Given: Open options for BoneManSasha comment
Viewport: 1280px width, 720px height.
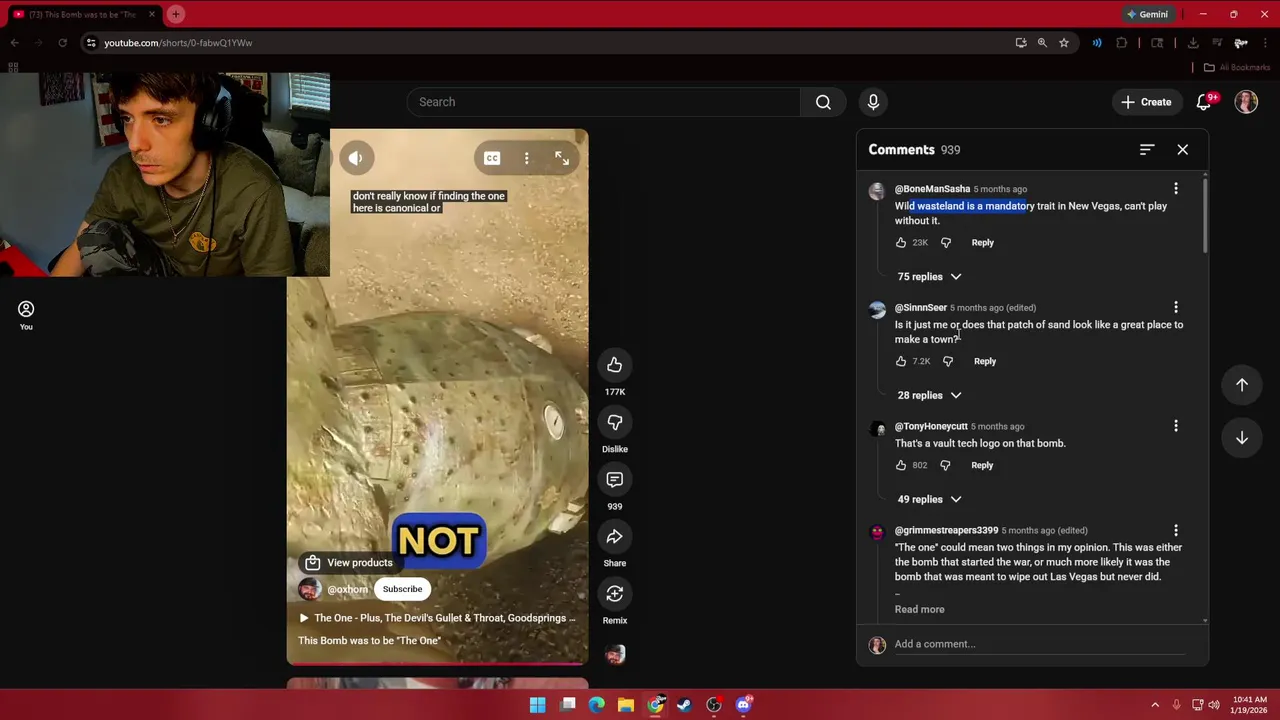Looking at the screenshot, I should [x=1176, y=188].
